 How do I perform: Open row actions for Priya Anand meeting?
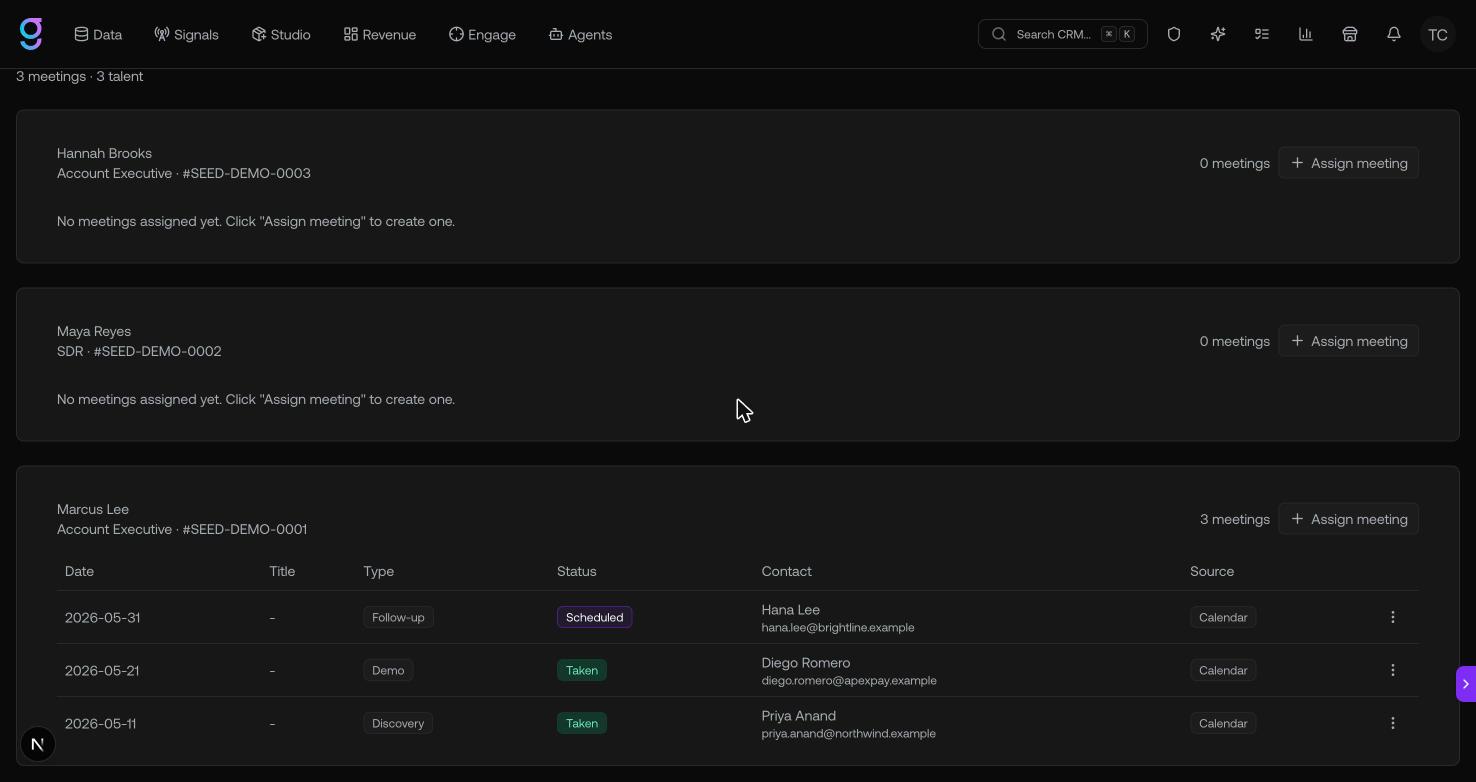1393,723
